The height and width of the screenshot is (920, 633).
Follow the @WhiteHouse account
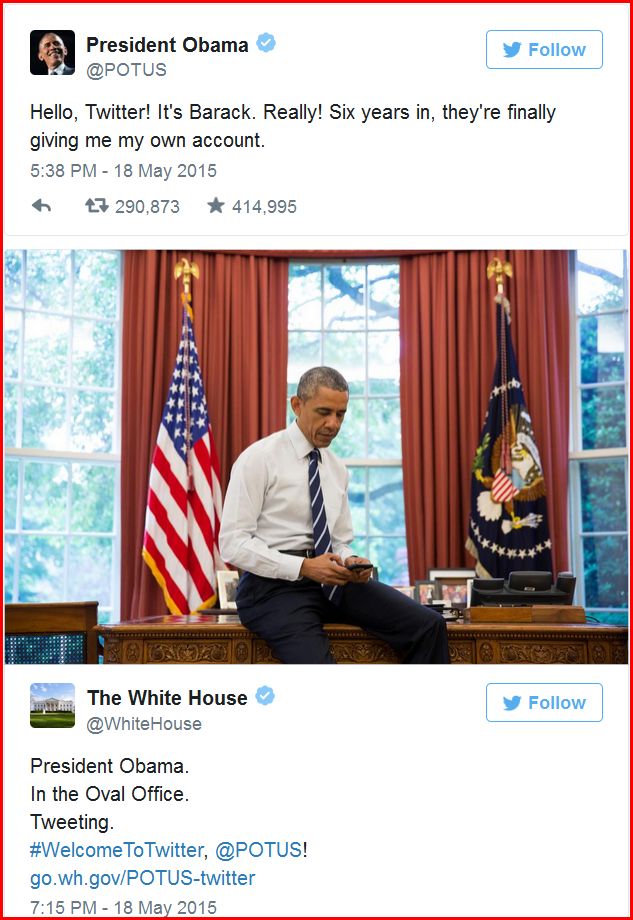coord(544,702)
